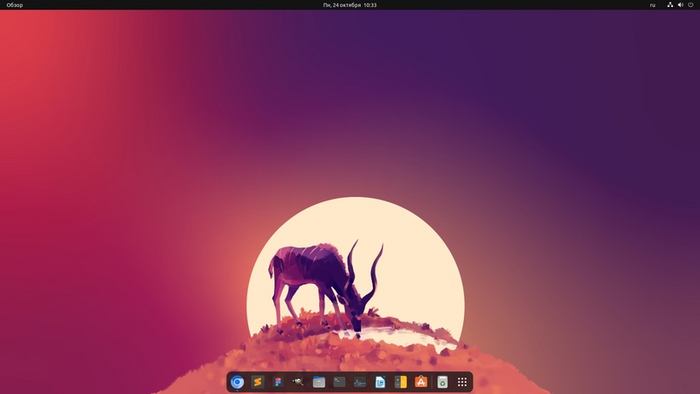
Task: Open the Обзор activities overview
Action: coord(15,5)
